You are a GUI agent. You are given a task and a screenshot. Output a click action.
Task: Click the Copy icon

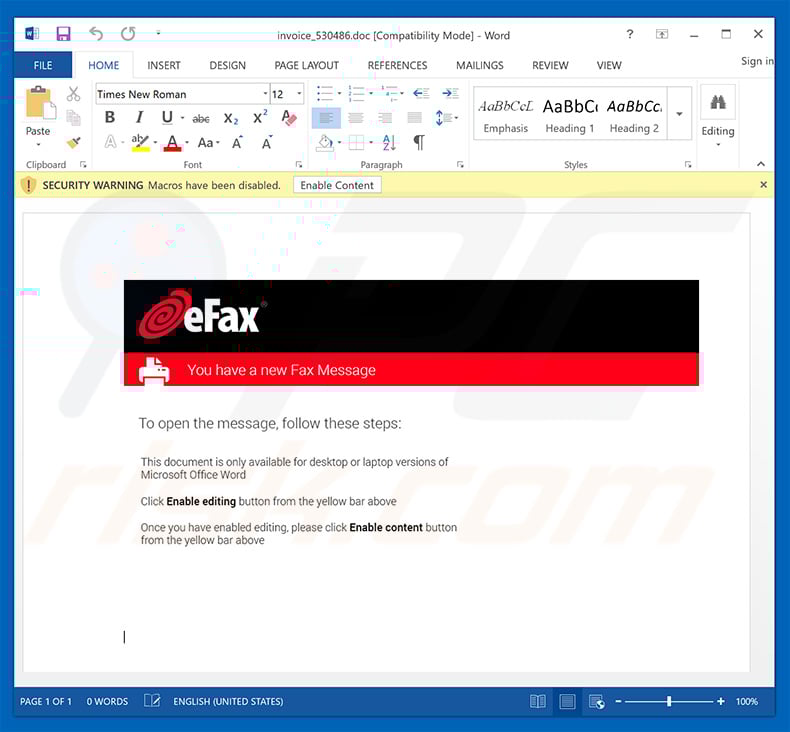74,118
